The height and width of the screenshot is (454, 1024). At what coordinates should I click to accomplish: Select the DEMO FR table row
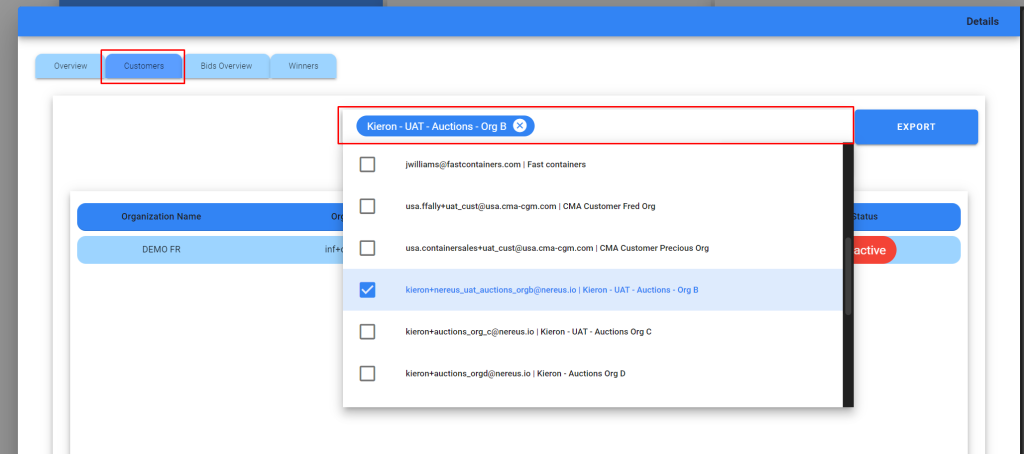[x=161, y=250]
